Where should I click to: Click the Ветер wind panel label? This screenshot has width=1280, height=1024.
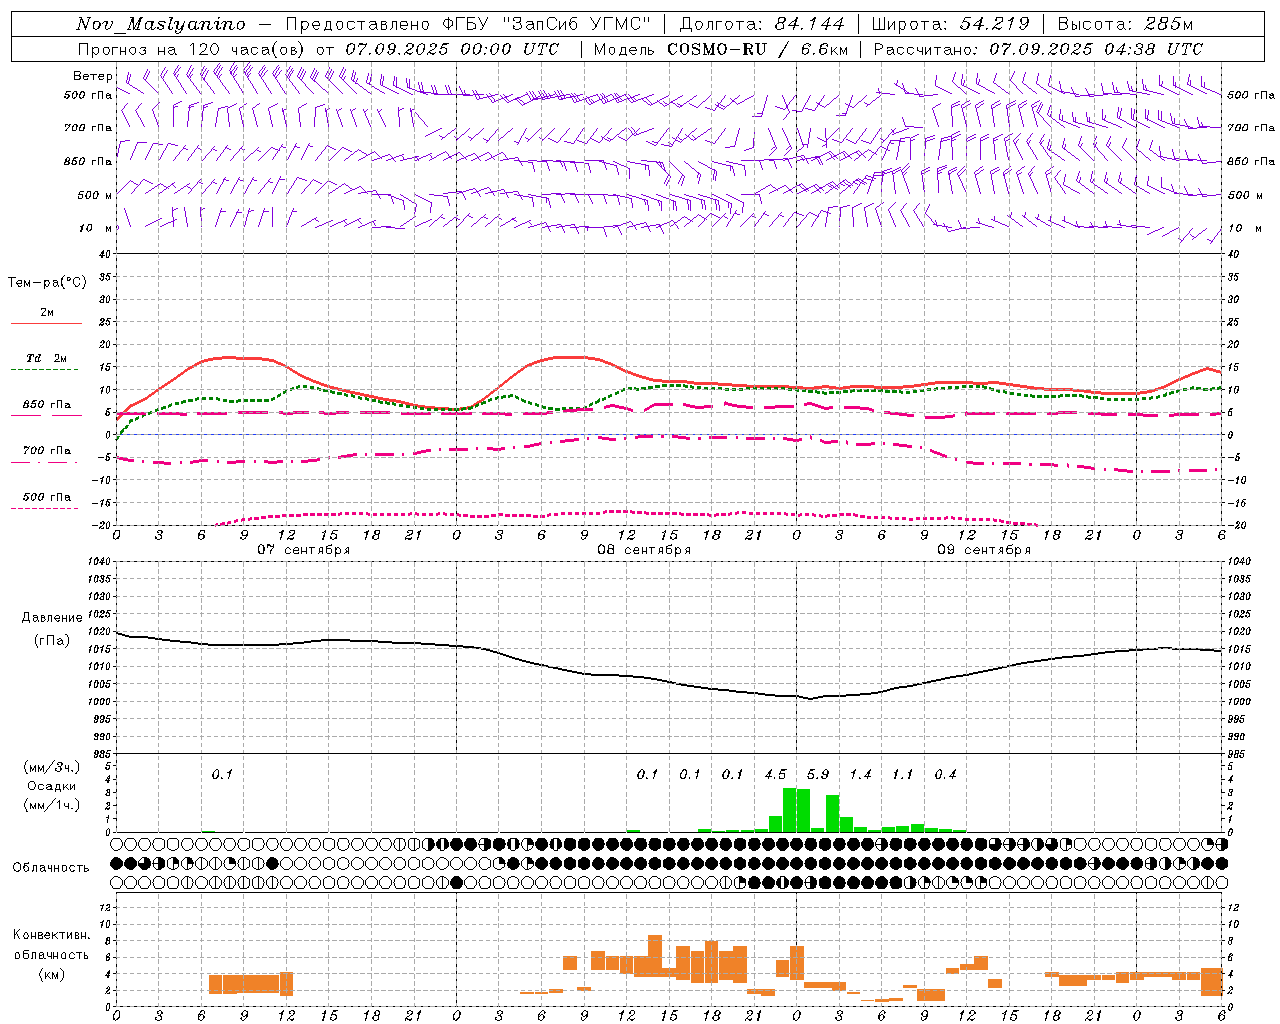[92, 76]
